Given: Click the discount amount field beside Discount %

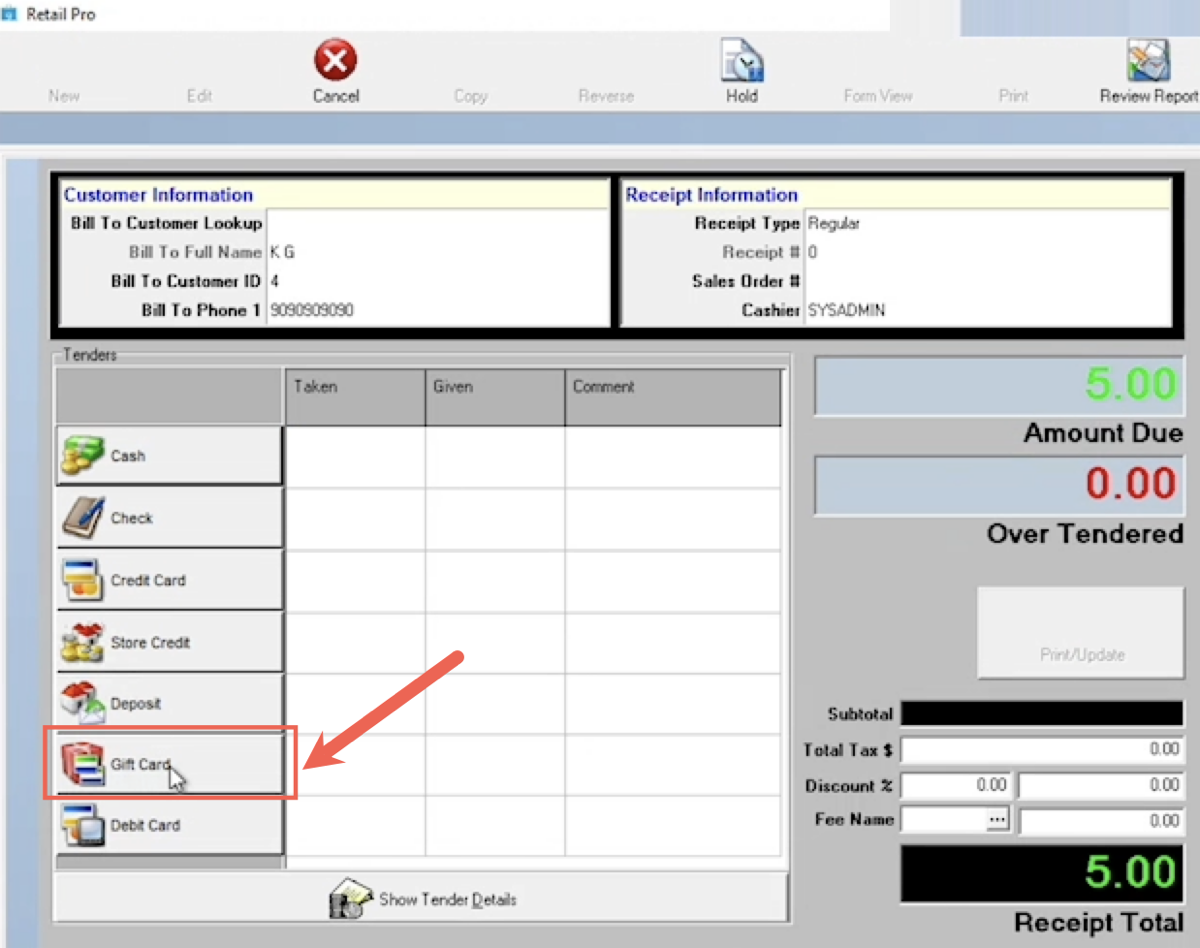Looking at the screenshot, I should pyautogui.click(x=1101, y=785).
